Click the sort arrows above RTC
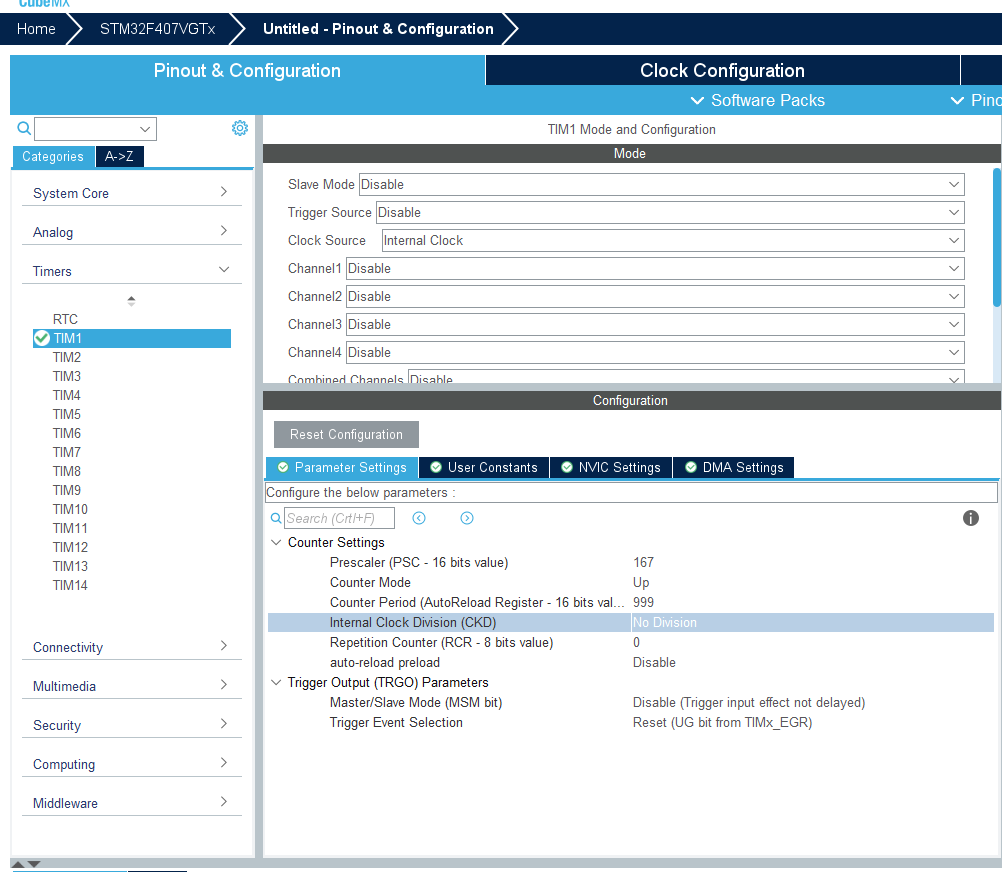The height and width of the screenshot is (872, 1002). point(131,300)
